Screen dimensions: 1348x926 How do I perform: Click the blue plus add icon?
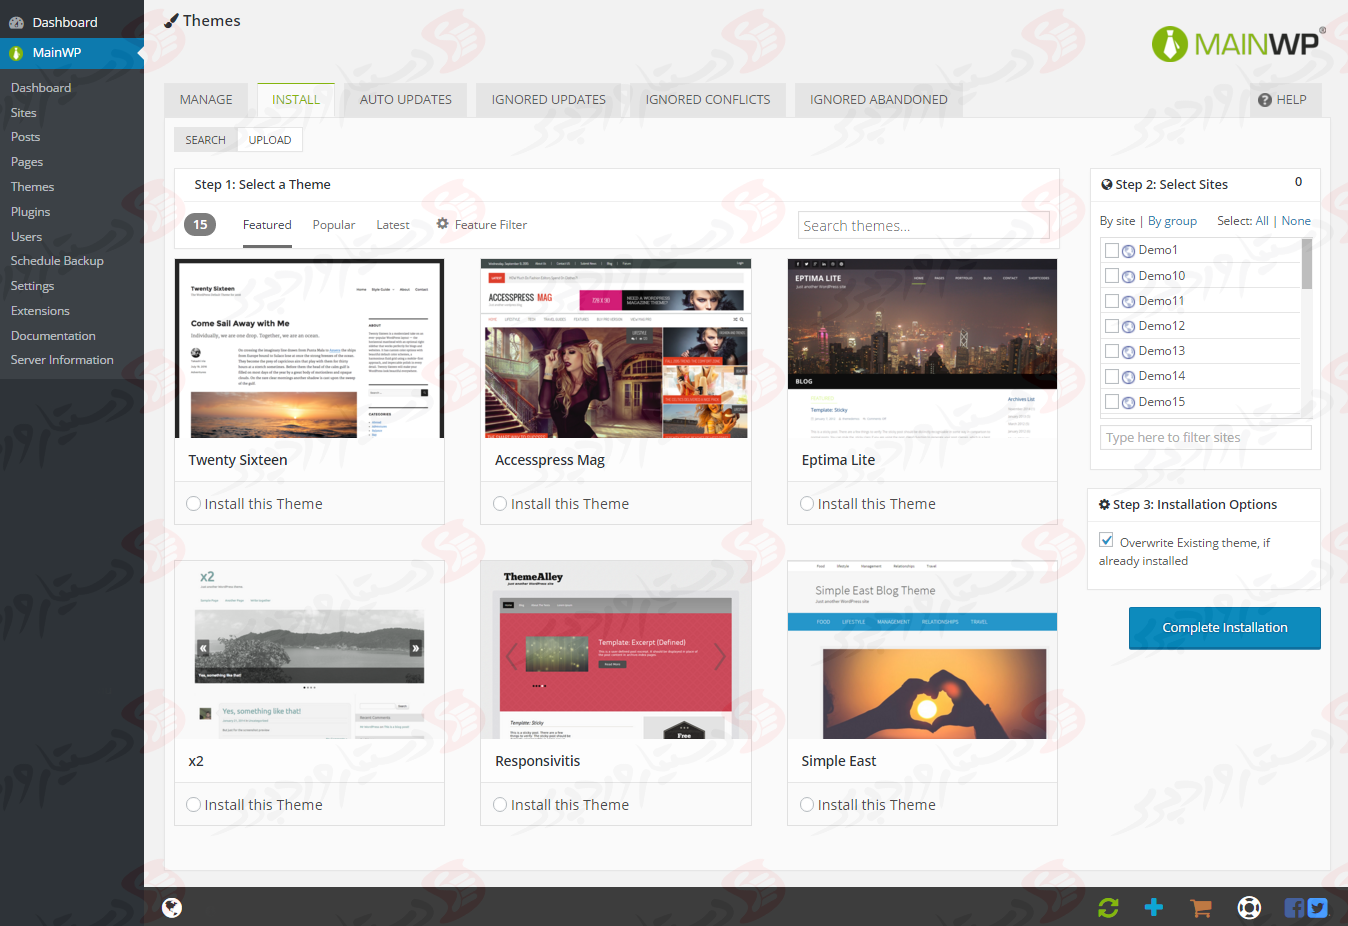[x=1154, y=907]
